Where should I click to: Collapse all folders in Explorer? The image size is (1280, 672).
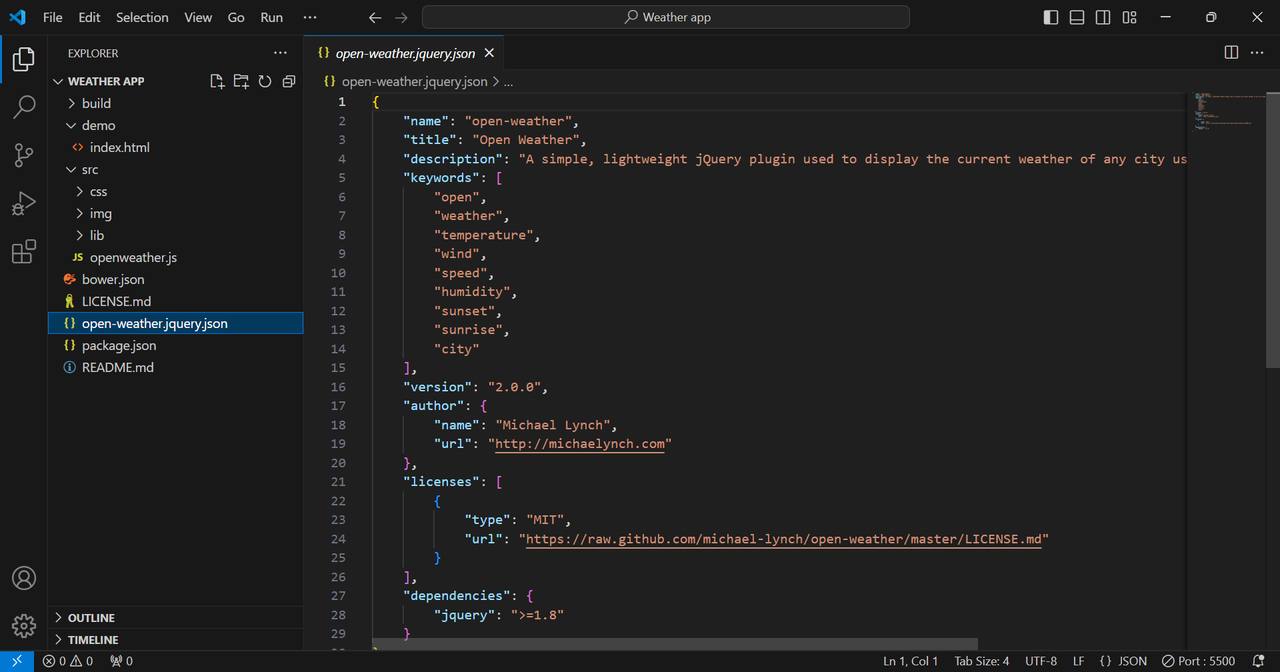(289, 81)
